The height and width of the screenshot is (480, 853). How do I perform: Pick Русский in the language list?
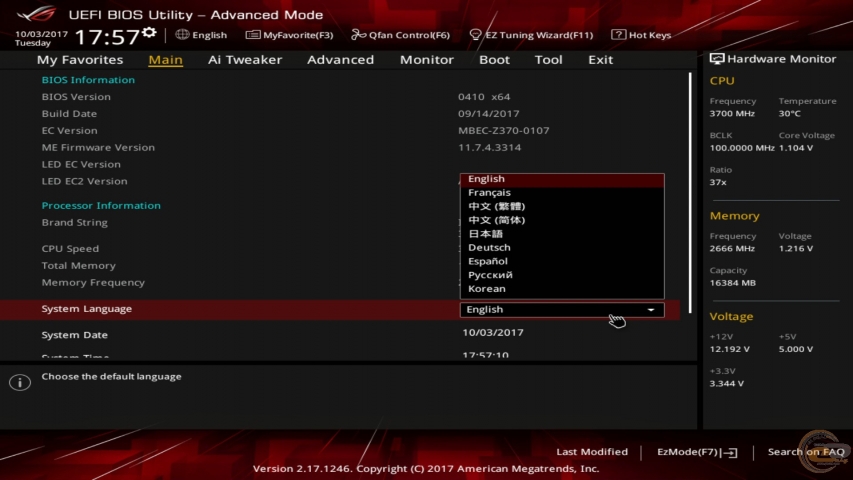pyautogui.click(x=562, y=275)
